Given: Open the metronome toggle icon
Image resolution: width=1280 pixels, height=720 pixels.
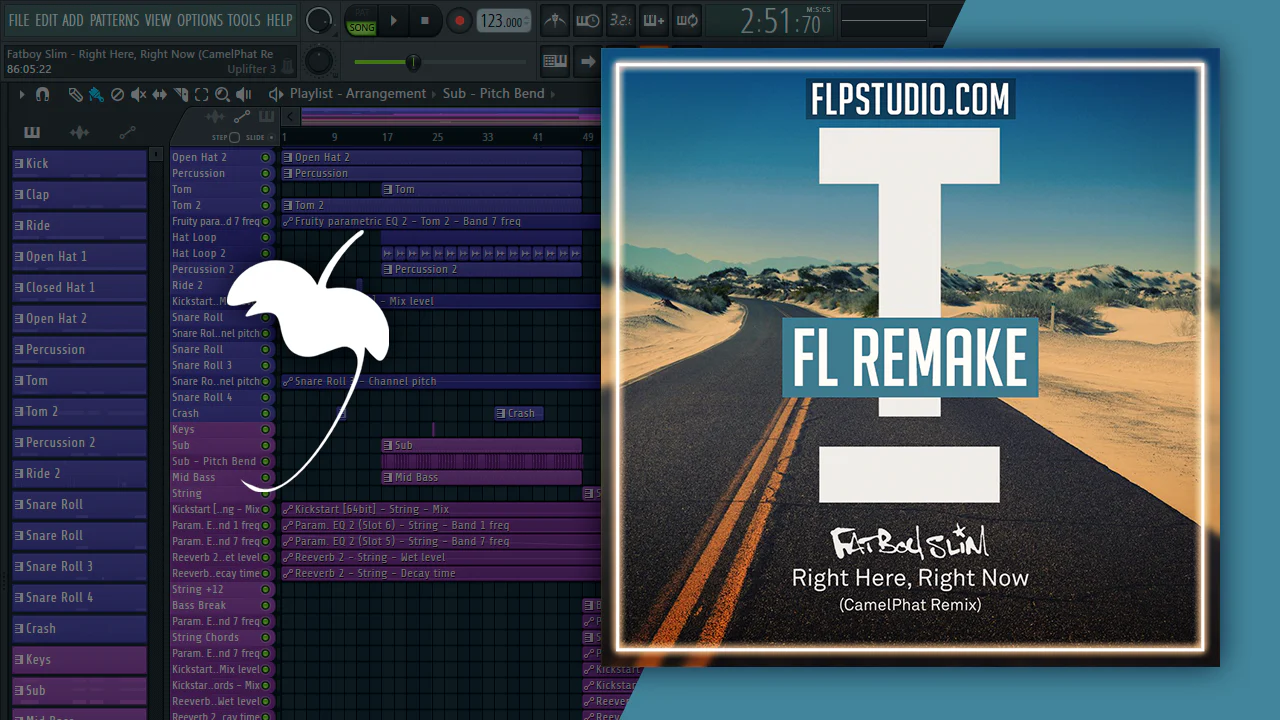Looking at the screenshot, I should (555, 20).
